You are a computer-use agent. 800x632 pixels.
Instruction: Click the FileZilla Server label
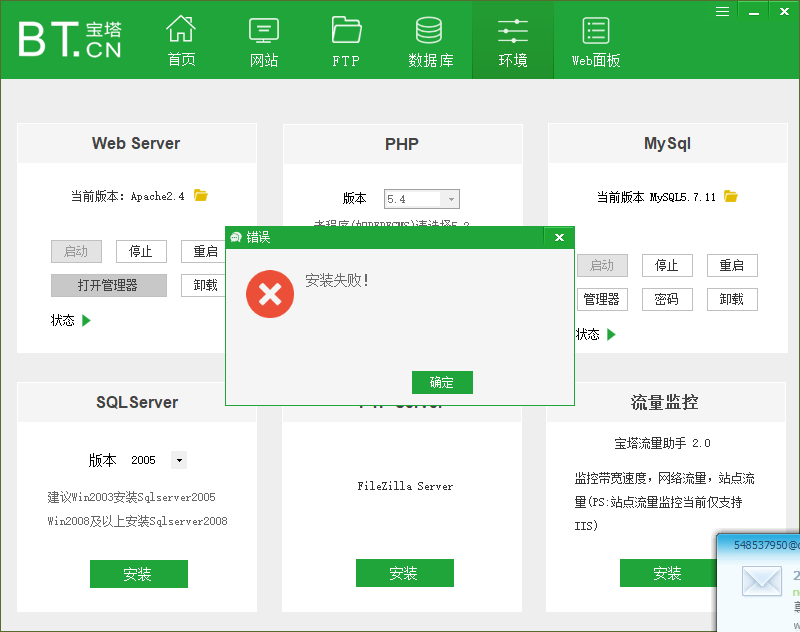pos(405,486)
